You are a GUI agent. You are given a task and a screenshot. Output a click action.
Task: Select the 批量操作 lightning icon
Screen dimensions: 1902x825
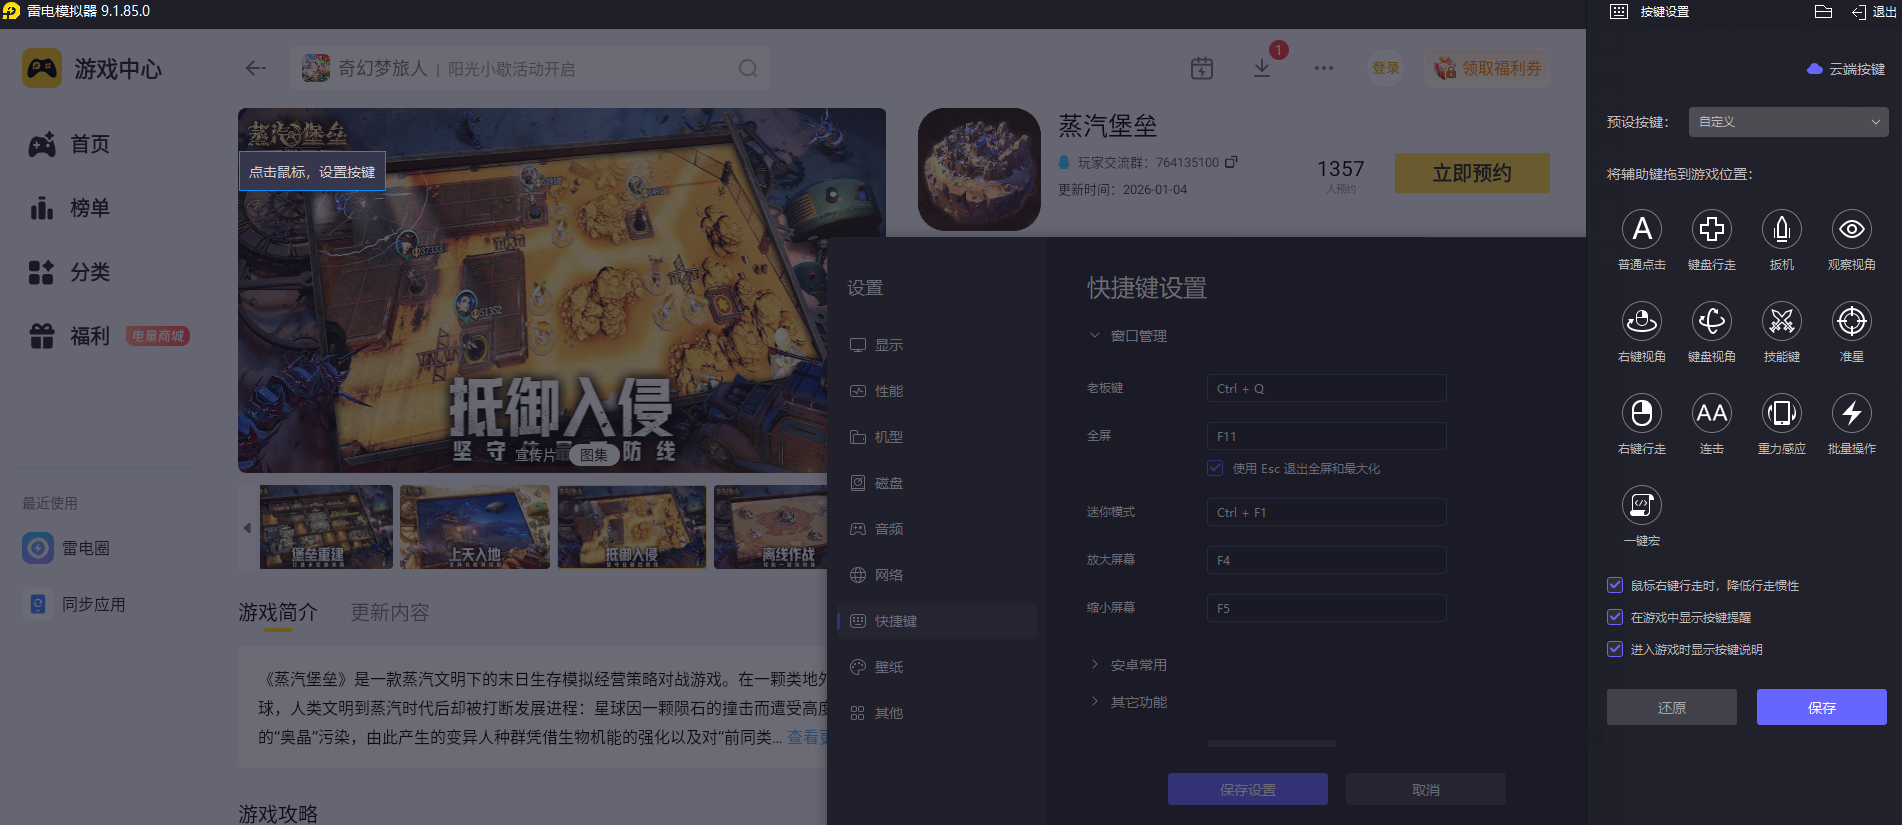coord(1851,413)
